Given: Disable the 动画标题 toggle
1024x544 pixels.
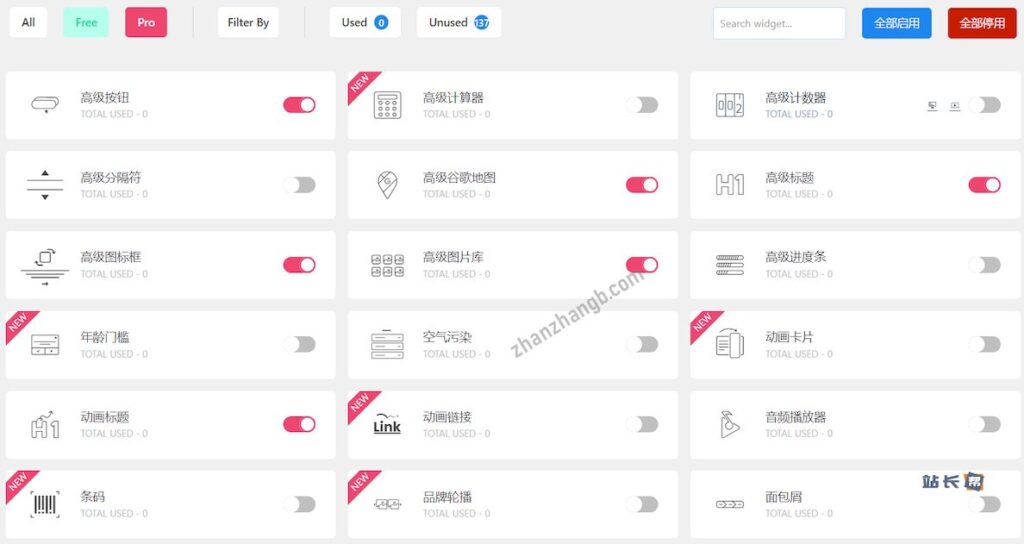Looking at the screenshot, I should click(x=299, y=424).
